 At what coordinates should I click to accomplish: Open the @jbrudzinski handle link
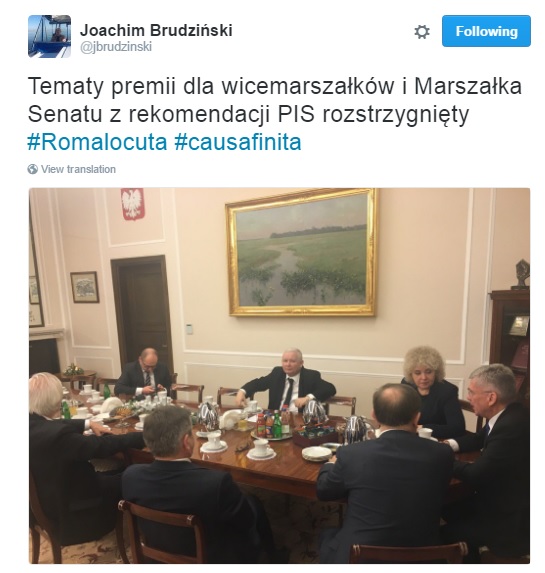pos(116,47)
